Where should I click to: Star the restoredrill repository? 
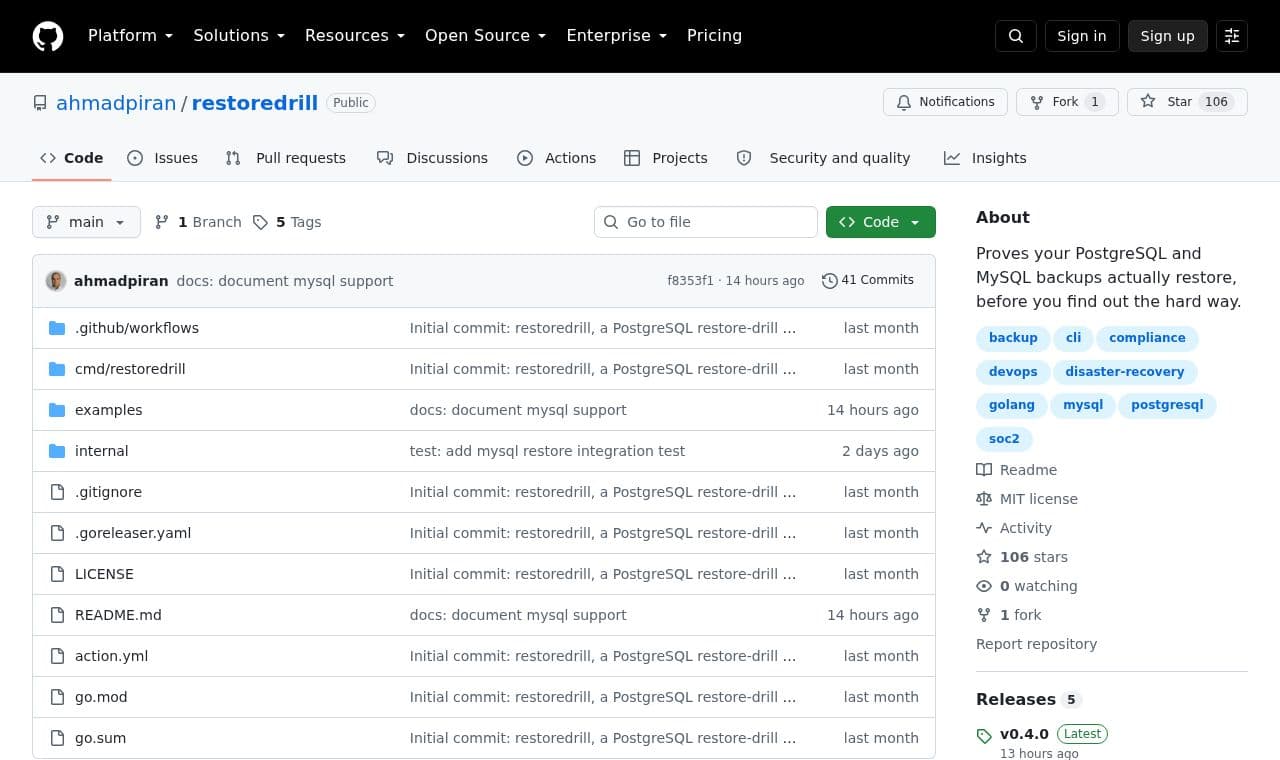pyautogui.click(x=1187, y=102)
